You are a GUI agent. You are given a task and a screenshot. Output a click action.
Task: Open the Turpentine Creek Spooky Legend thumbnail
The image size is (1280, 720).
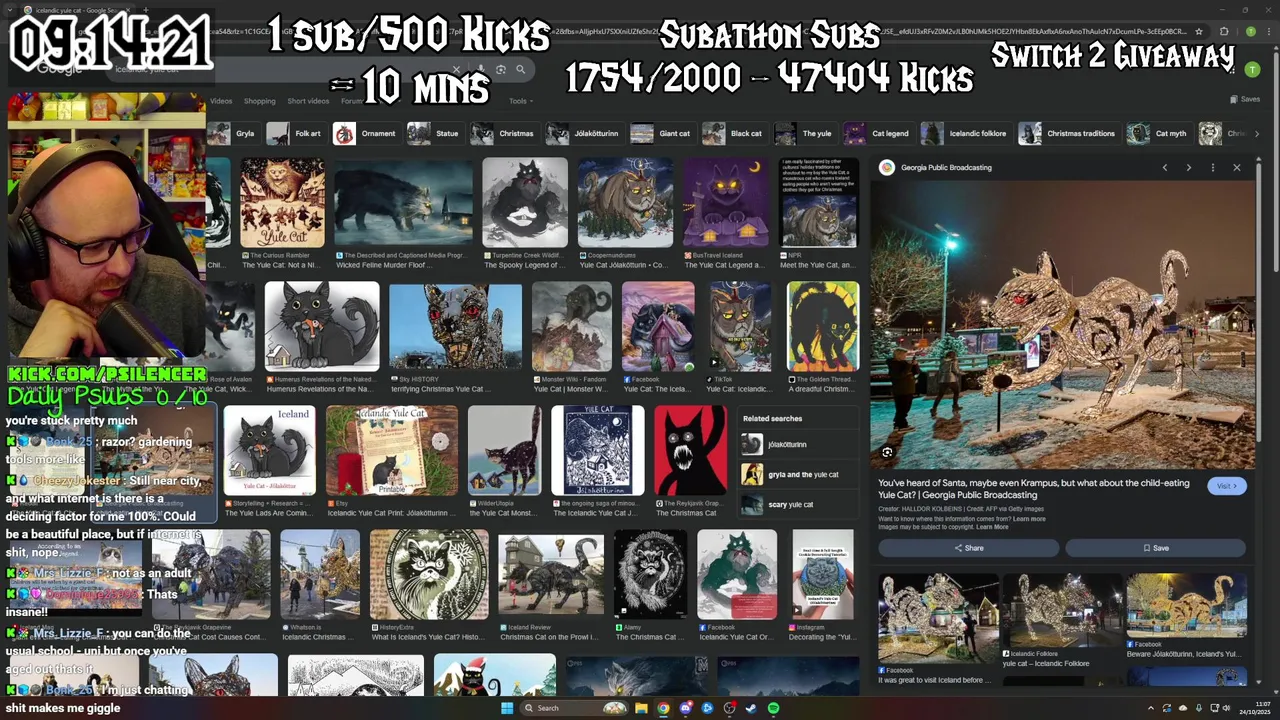[x=525, y=203]
